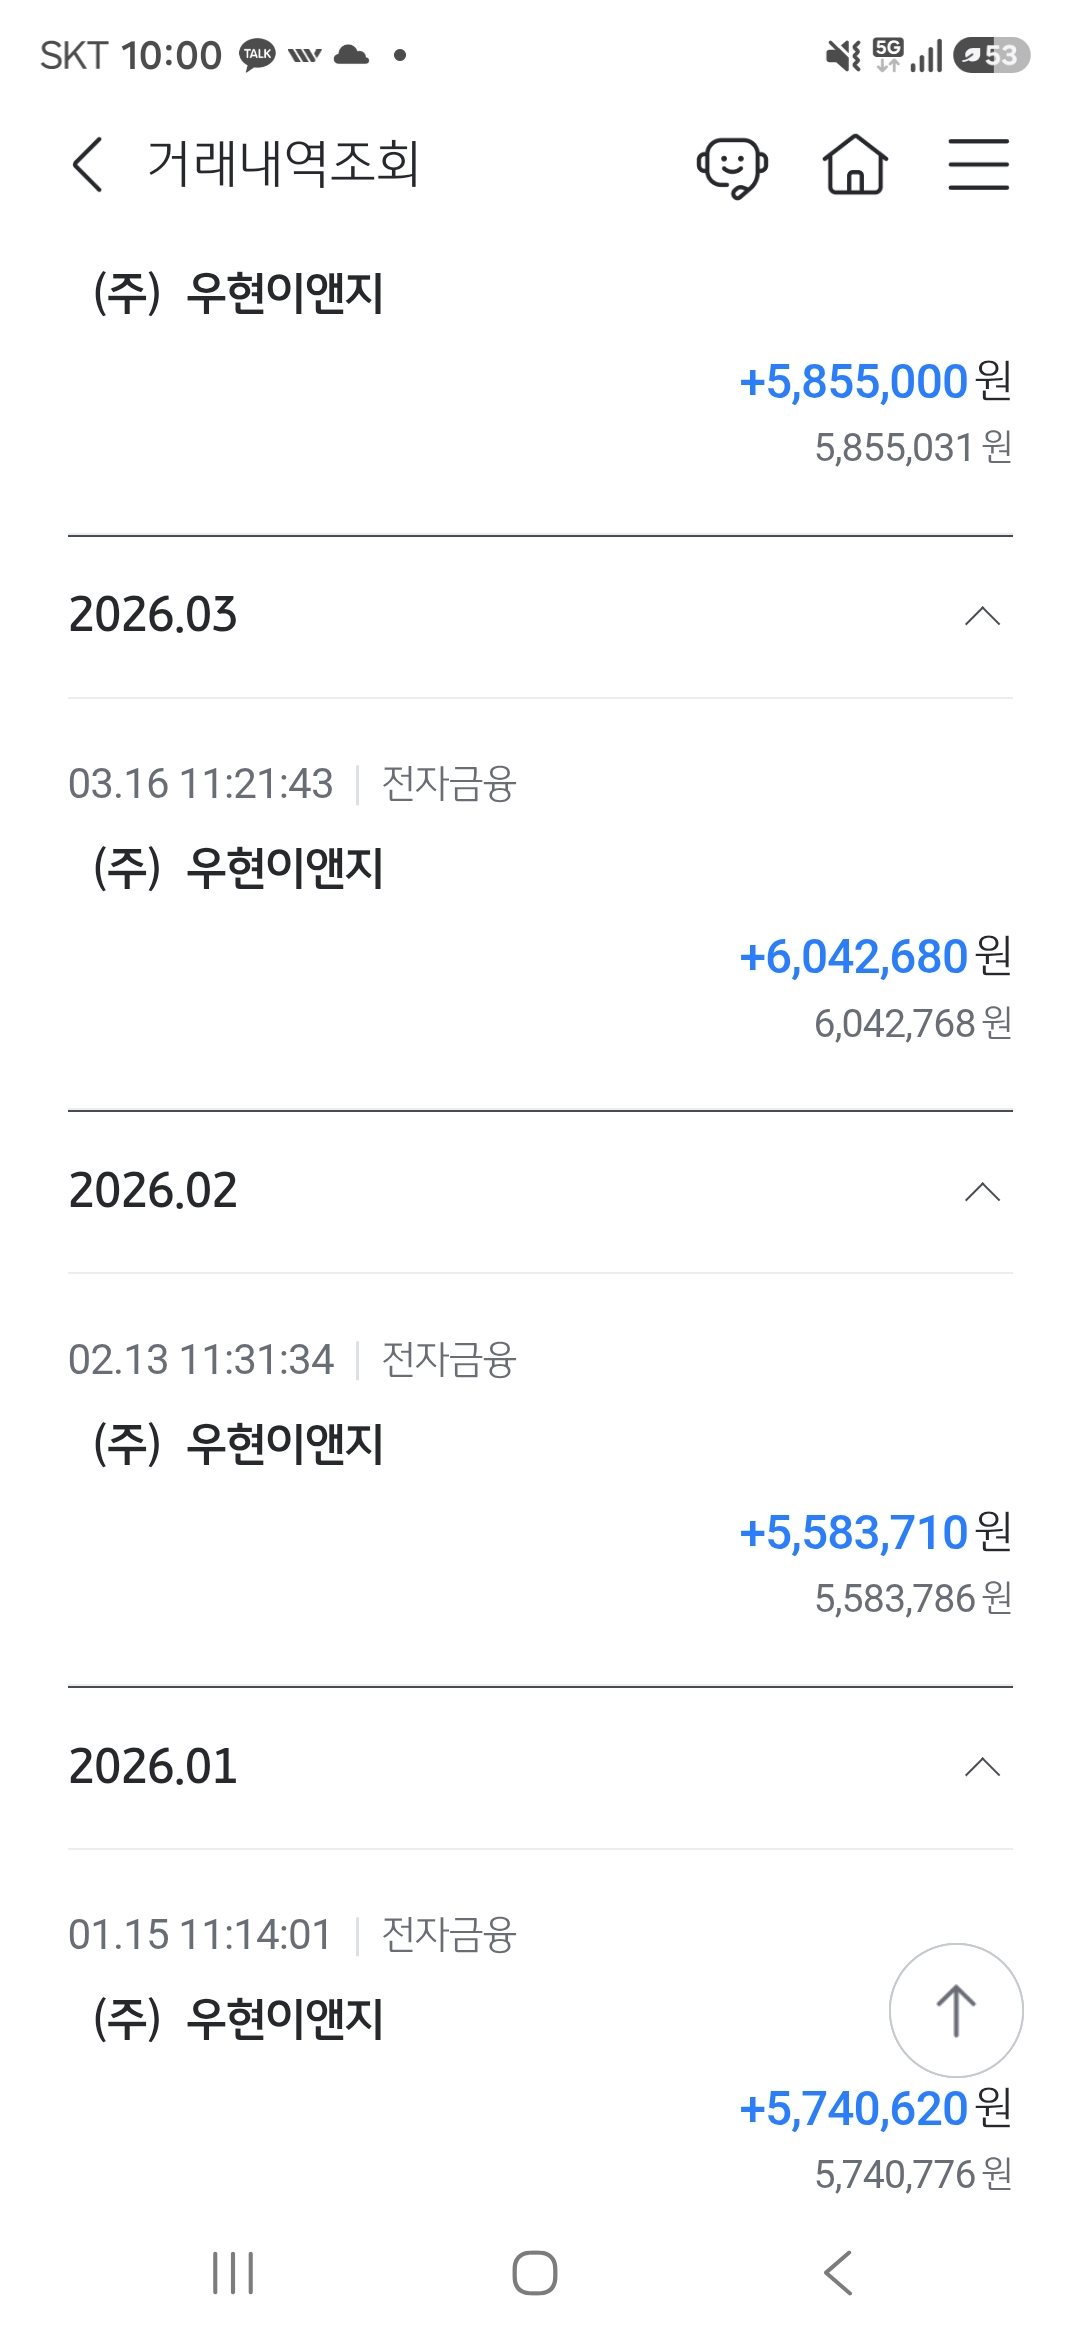Tap the back arrow beside 거래내역조회

(x=88, y=164)
